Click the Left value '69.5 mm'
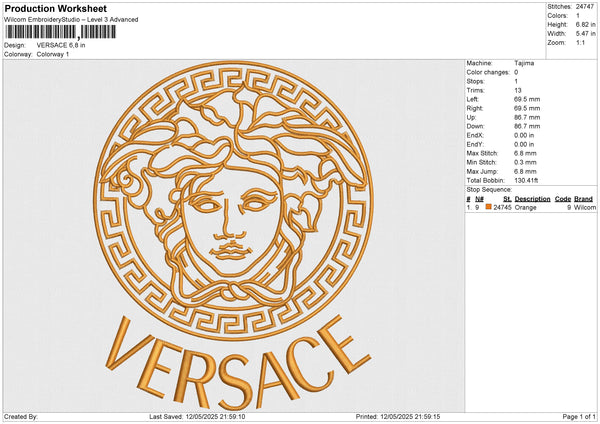 [x=527, y=99]
